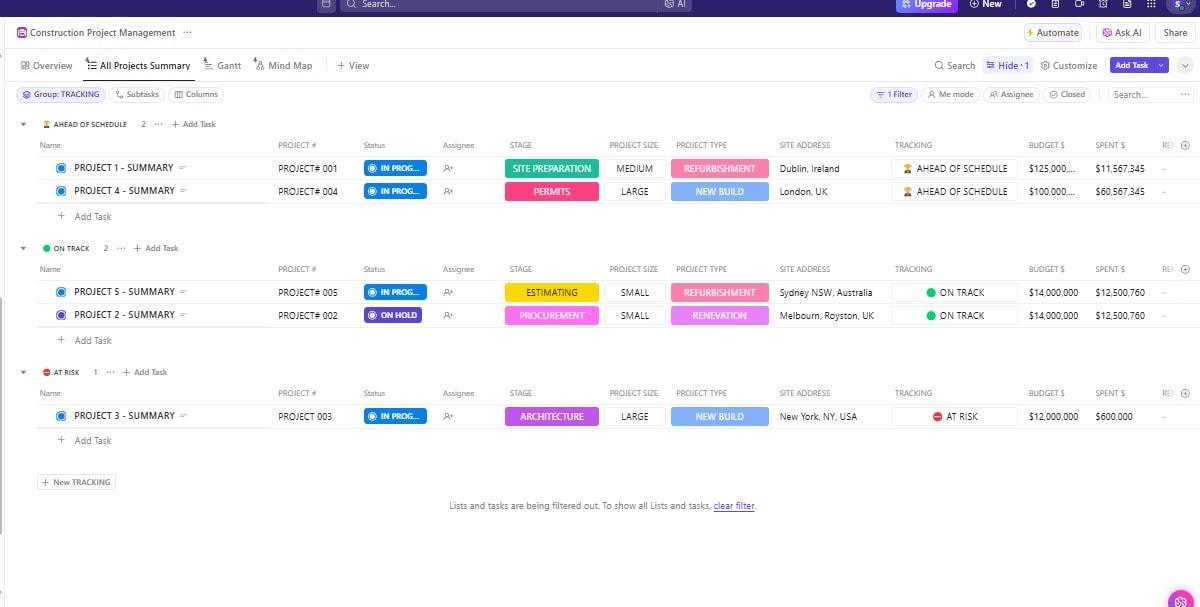
Task: Open the Hide 1 menu
Action: tap(1007, 66)
